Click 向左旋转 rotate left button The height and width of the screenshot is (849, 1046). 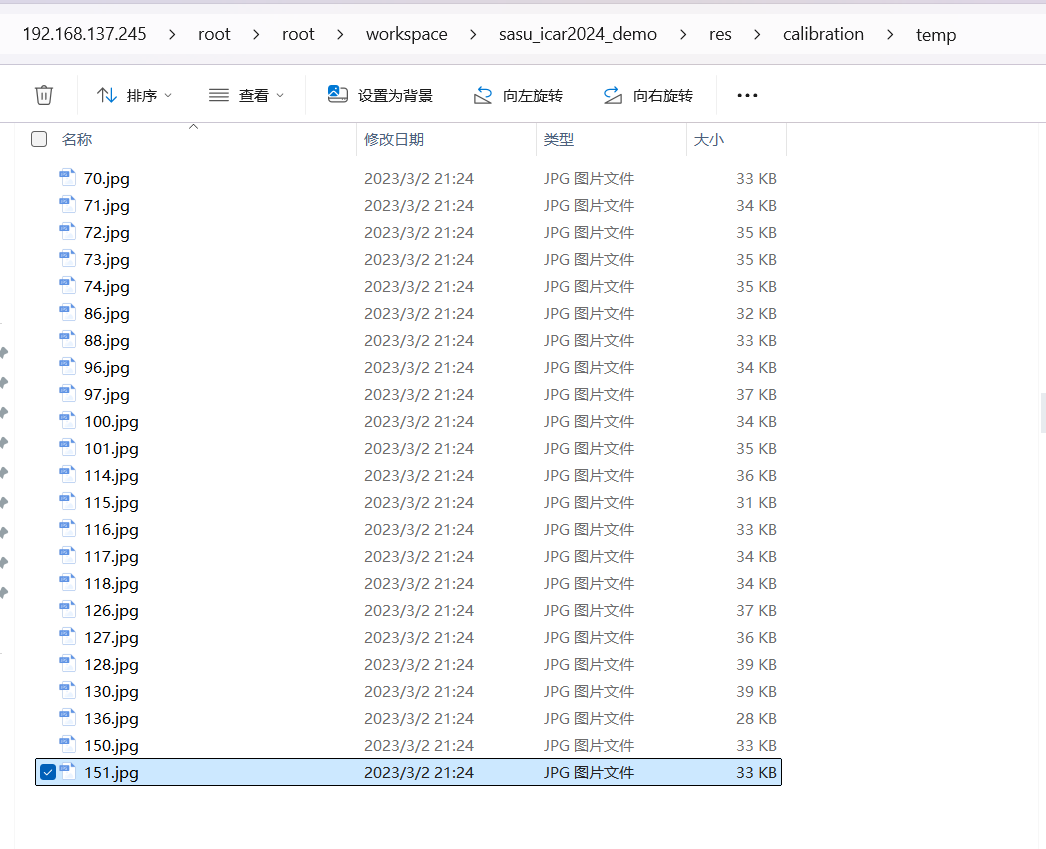click(x=518, y=95)
